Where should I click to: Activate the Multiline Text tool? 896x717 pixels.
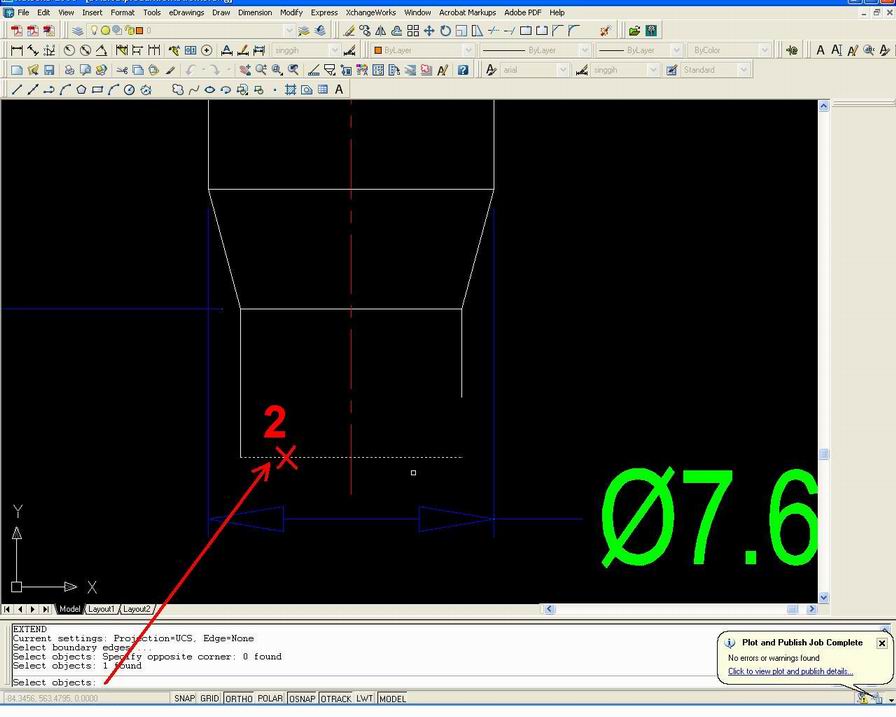pos(340,89)
